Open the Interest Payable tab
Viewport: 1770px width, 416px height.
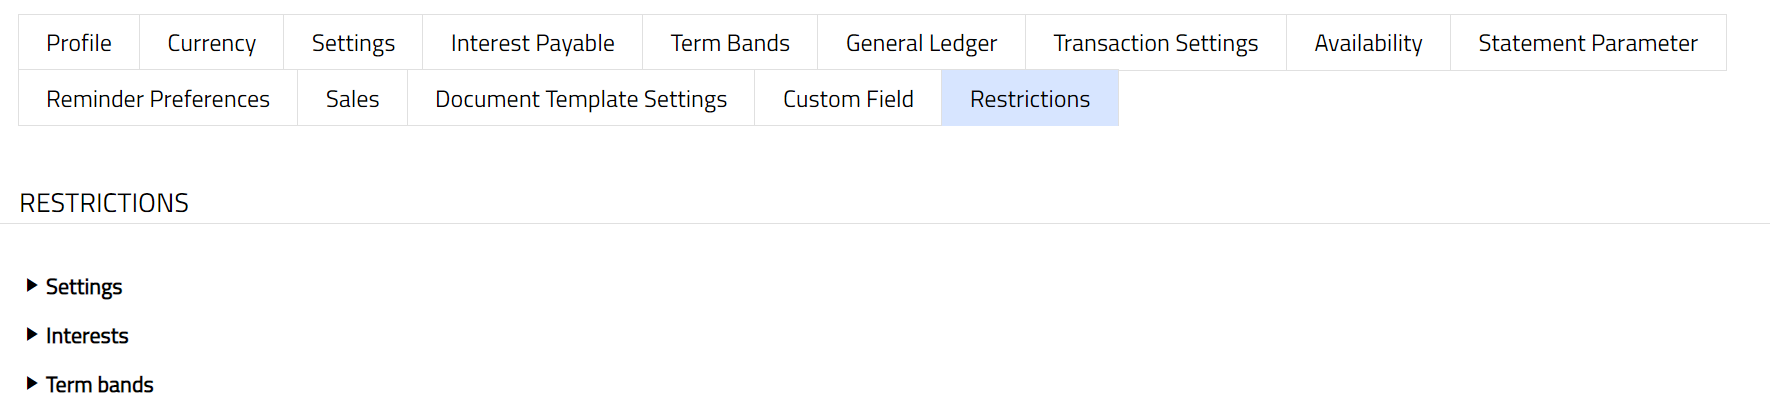point(532,43)
